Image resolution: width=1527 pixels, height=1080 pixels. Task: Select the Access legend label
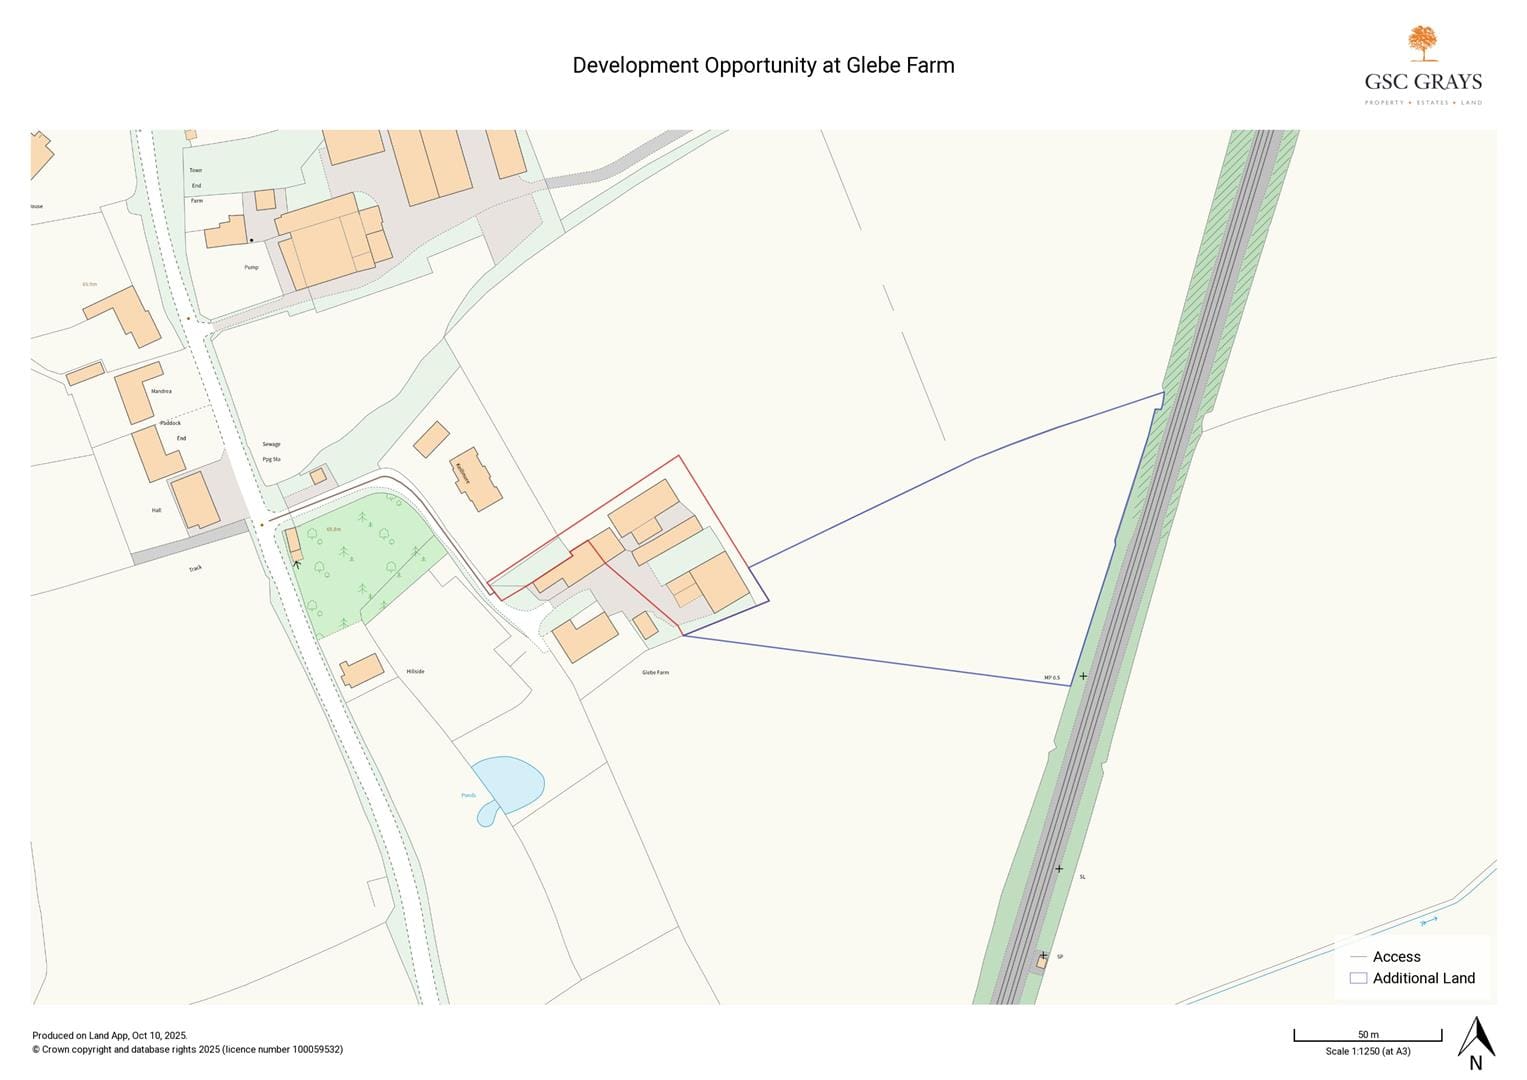coord(1396,957)
